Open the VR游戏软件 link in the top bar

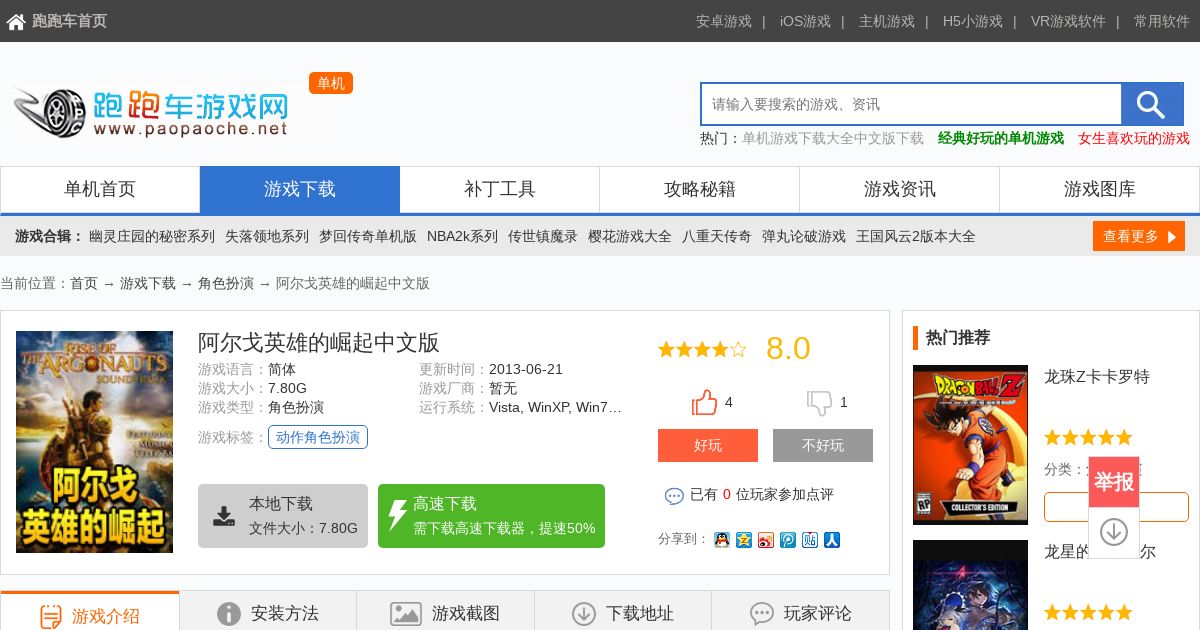tap(1068, 21)
